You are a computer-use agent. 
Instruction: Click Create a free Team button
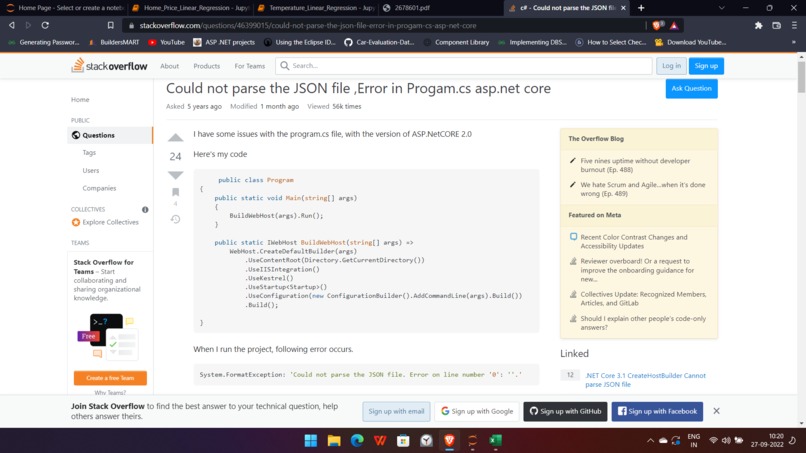[110, 378]
